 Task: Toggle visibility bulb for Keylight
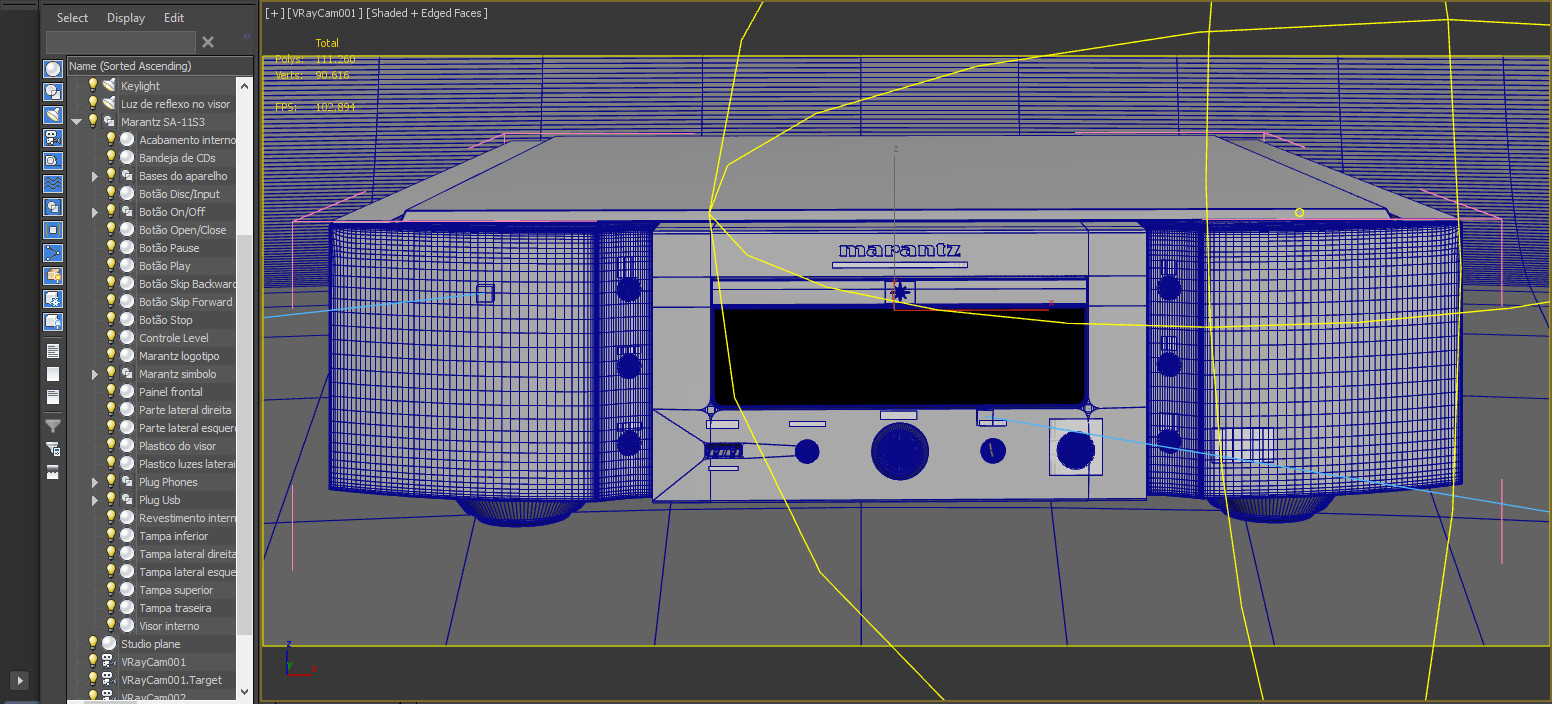(x=93, y=86)
